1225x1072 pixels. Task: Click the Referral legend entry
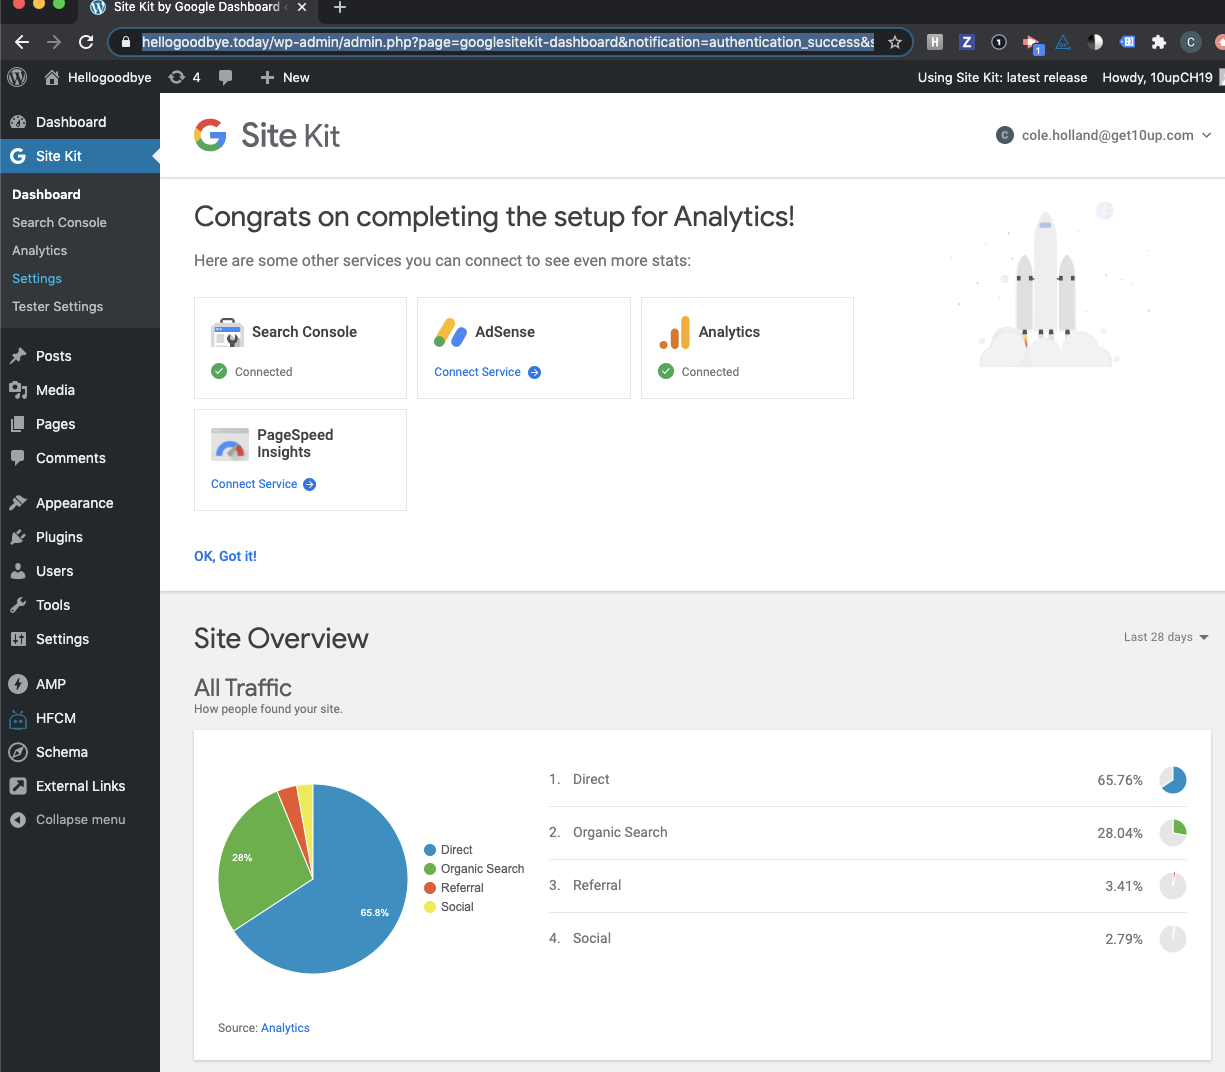pyautogui.click(x=454, y=888)
